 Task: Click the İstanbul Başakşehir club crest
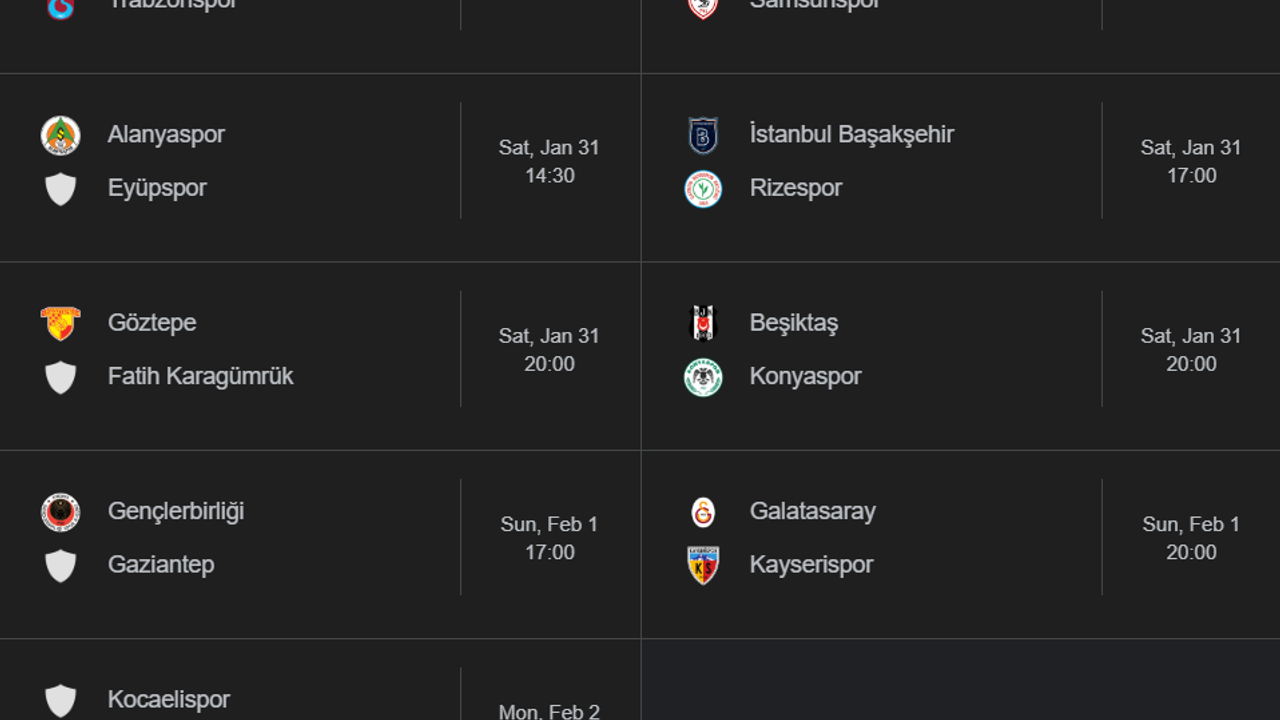tap(703, 135)
